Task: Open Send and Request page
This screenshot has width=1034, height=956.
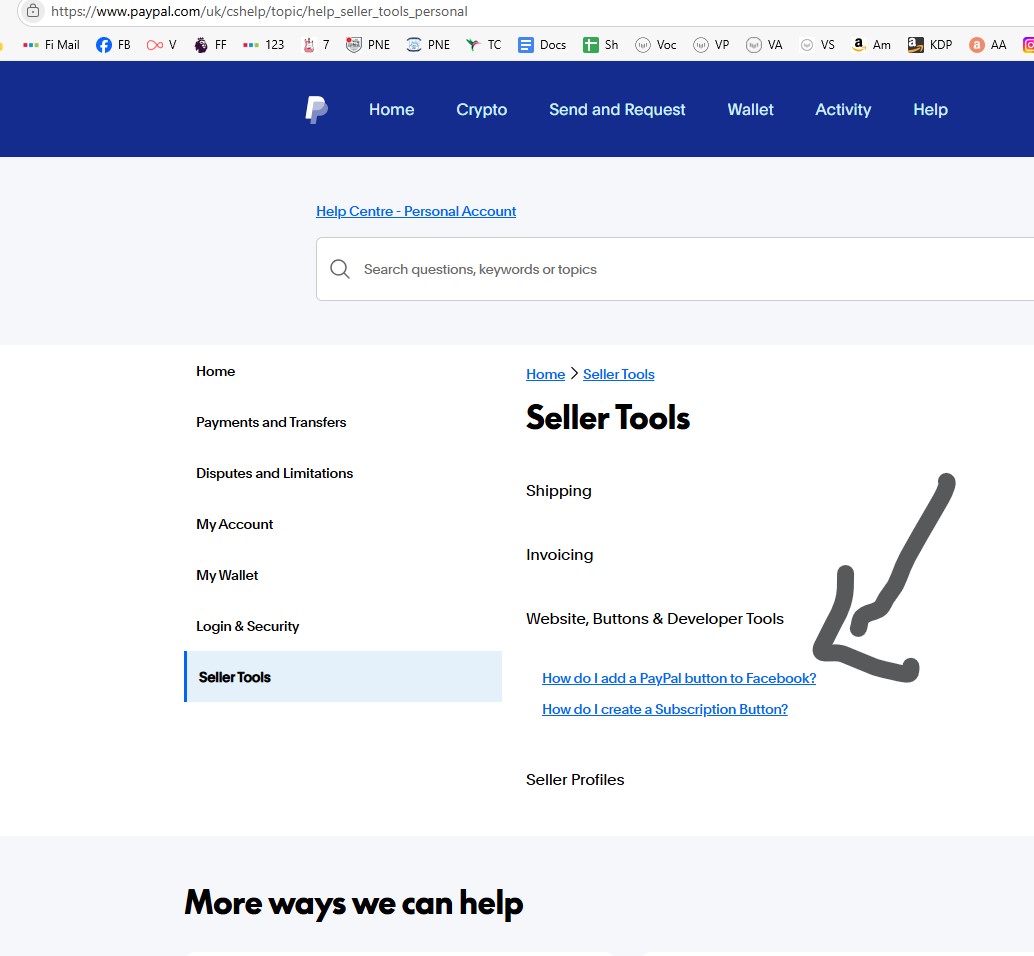Action: [617, 109]
